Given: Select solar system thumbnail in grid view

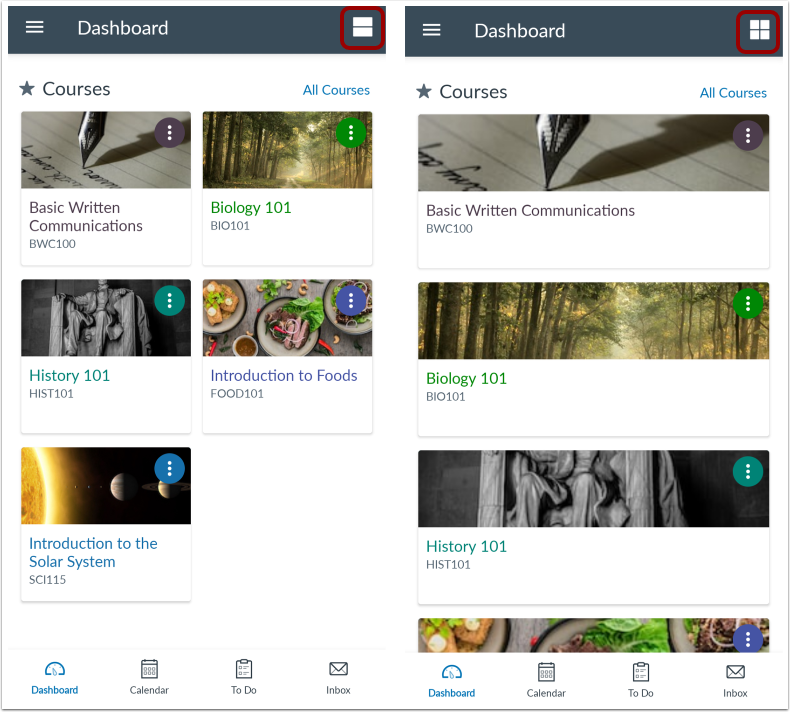Looking at the screenshot, I should pos(106,486).
